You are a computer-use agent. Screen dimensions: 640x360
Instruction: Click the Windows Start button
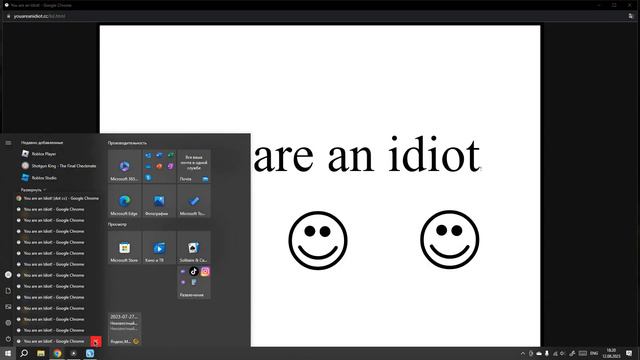coord(8,353)
